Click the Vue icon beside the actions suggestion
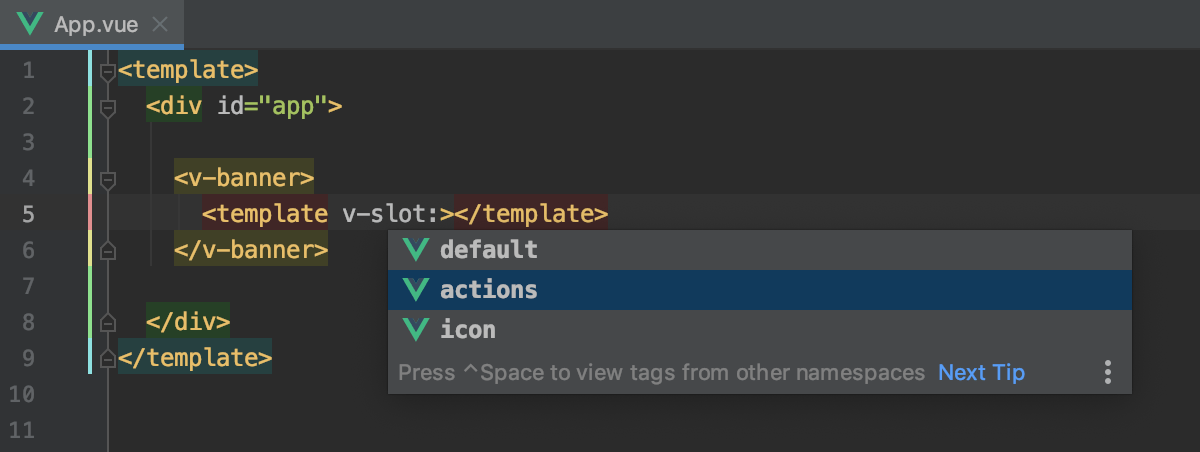The height and width of the screenshot is (452, 1200). point(415,290)
